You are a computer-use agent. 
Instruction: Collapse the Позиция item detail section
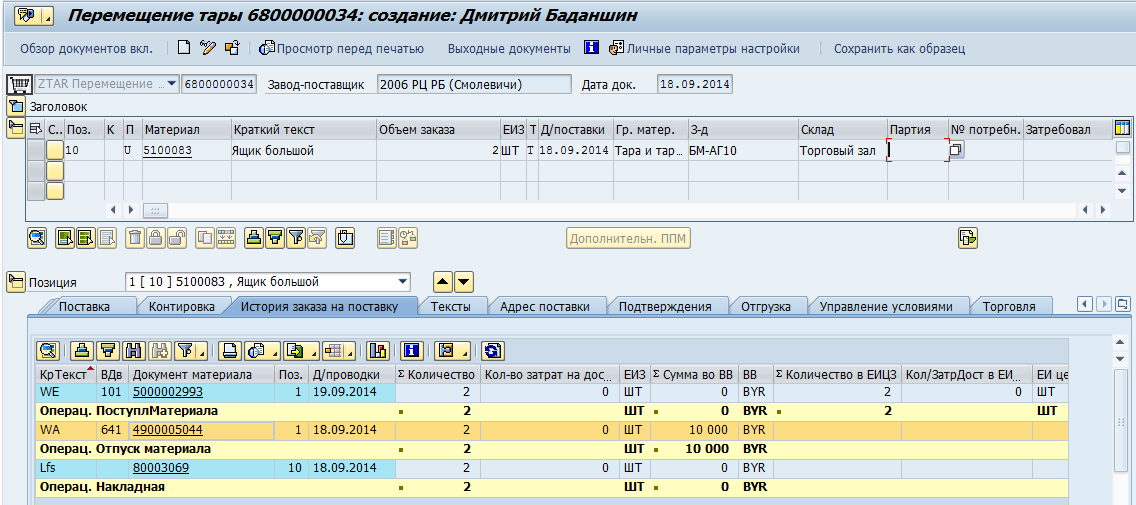coord(16,282)
